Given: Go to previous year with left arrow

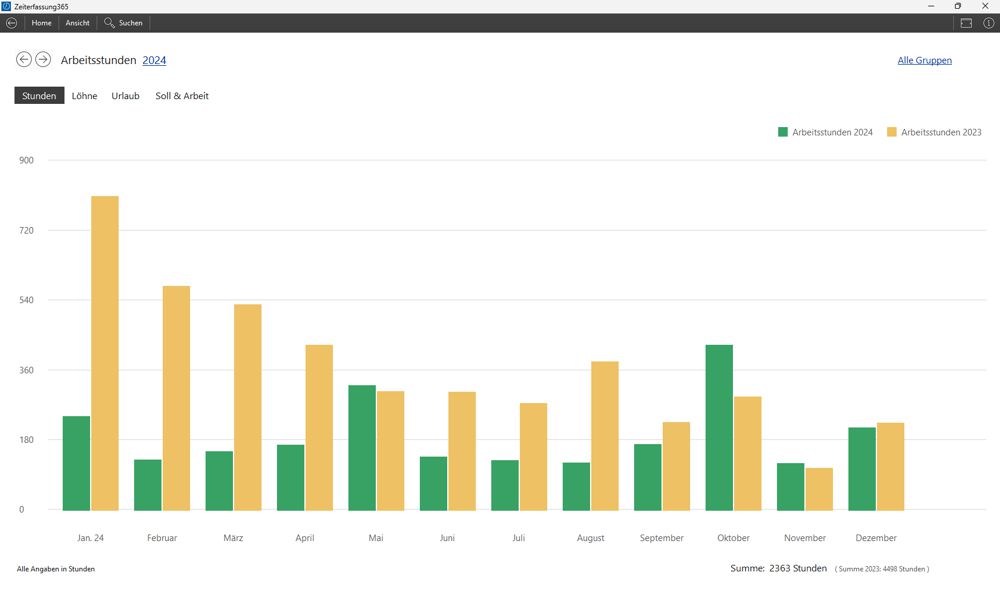Looking at the screenshot, I should [24, 60].
